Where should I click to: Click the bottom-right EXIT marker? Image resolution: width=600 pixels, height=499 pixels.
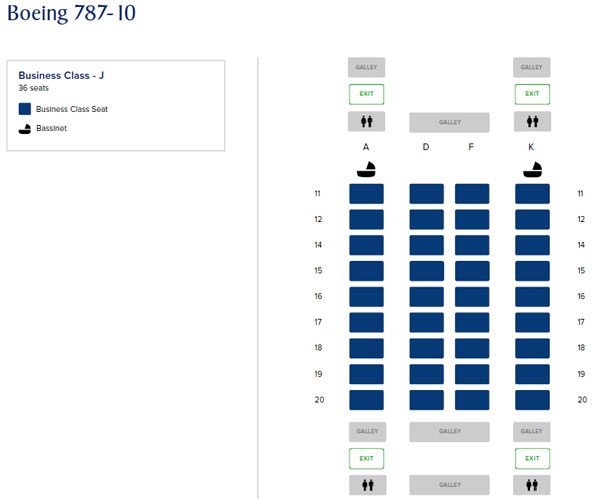(532, 458)
